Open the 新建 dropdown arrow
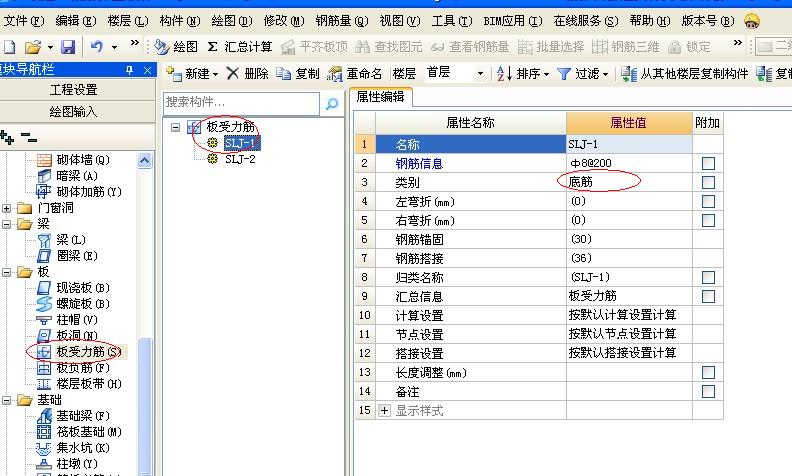 (x=216, y=74)
